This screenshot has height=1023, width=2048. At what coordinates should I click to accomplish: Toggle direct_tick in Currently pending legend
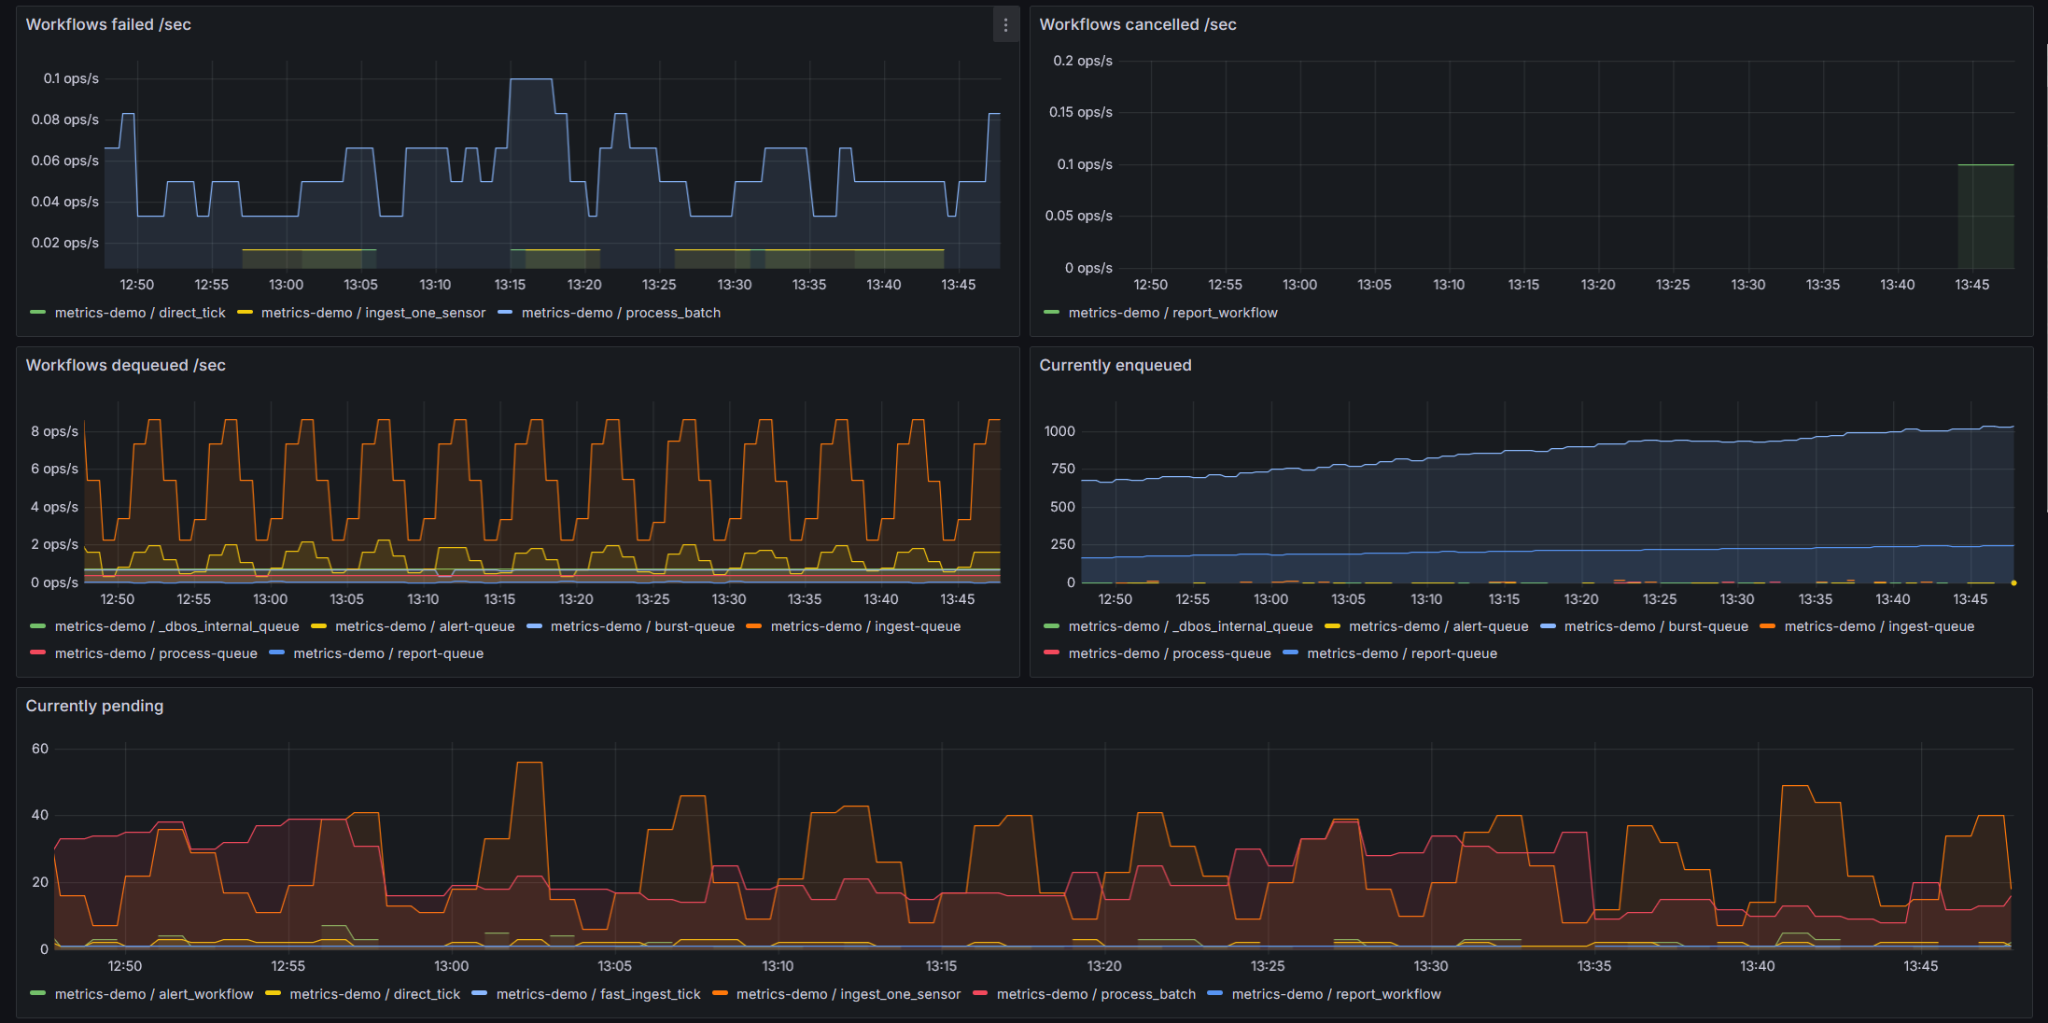pyautogui.click(x=375, y=995)
